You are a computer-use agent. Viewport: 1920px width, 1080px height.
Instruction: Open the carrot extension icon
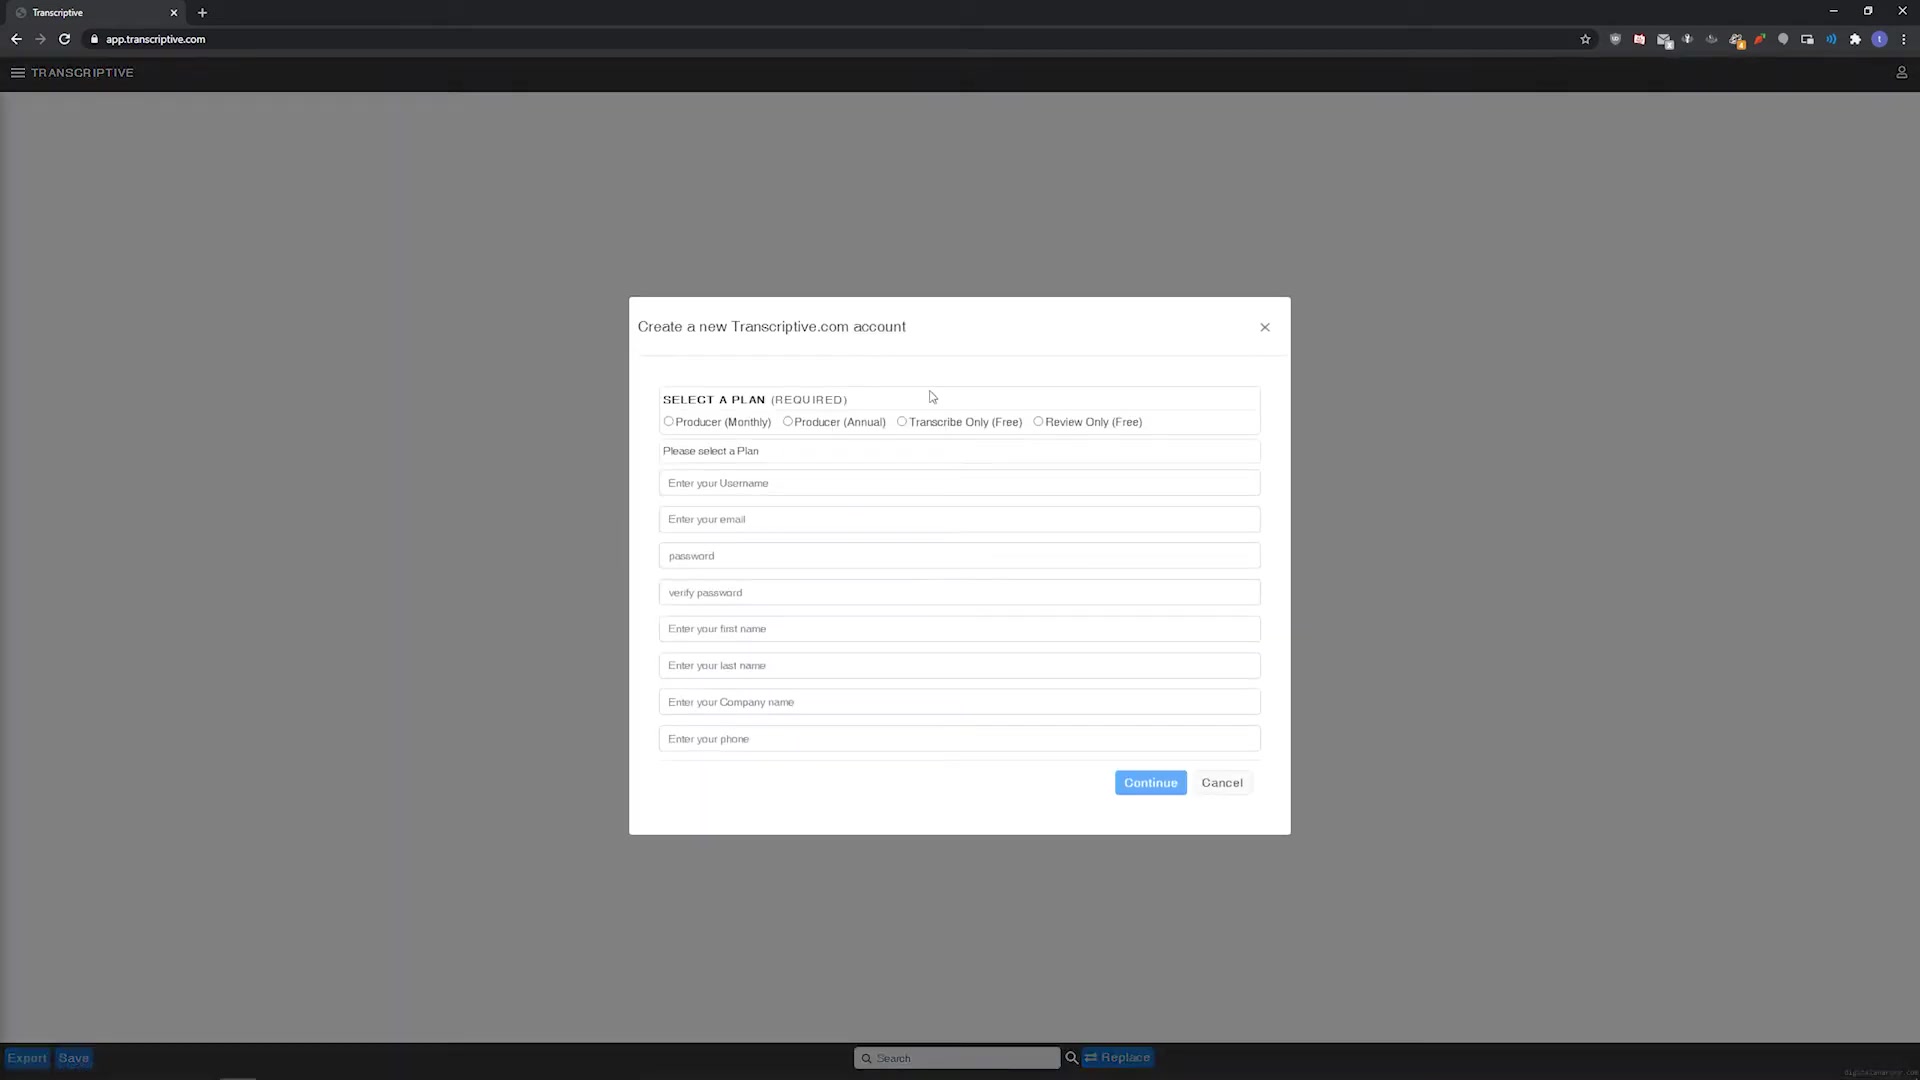point(1759,39)
